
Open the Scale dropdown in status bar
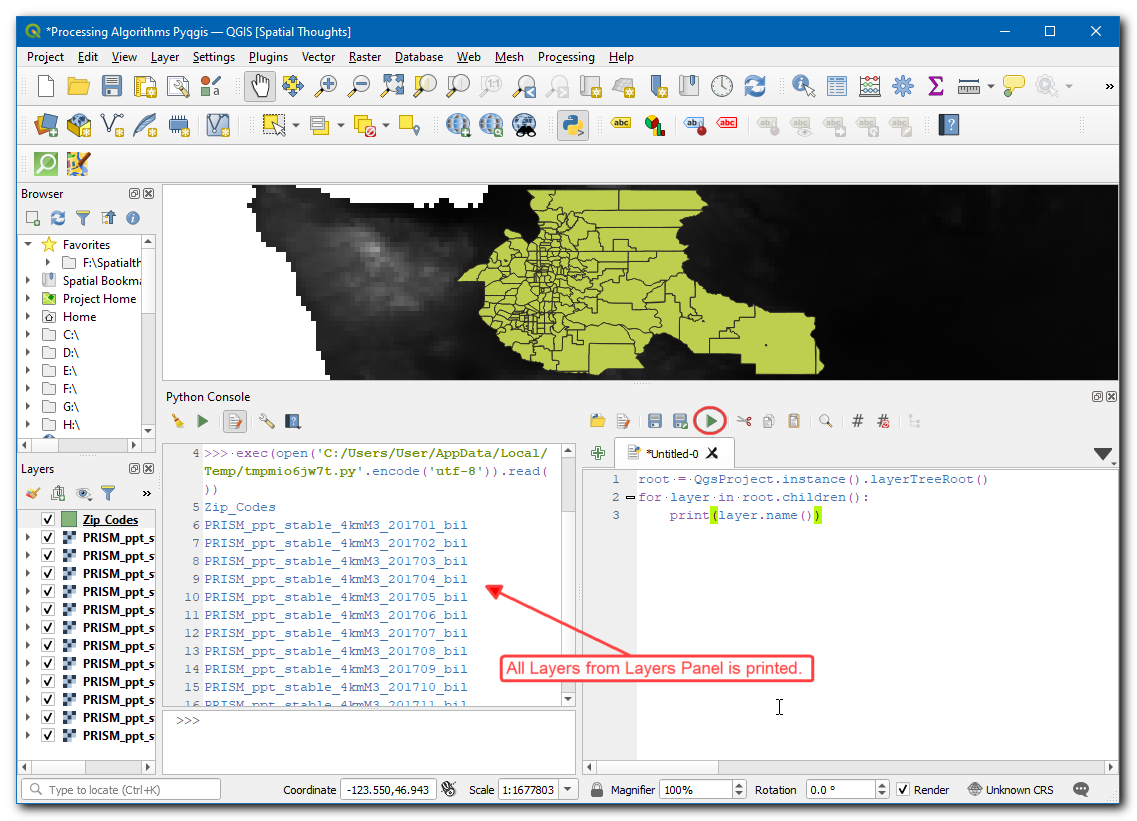568,789
